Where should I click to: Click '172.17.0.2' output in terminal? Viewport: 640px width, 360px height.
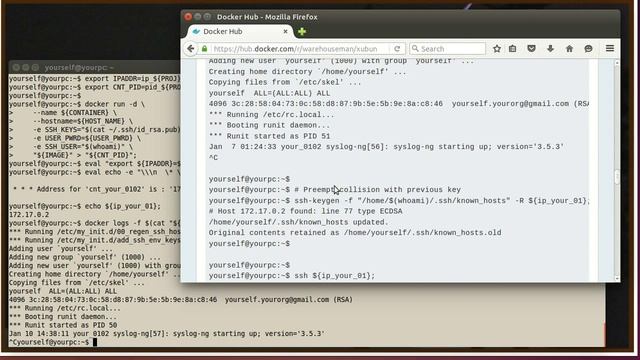click(x=29, y=215)
